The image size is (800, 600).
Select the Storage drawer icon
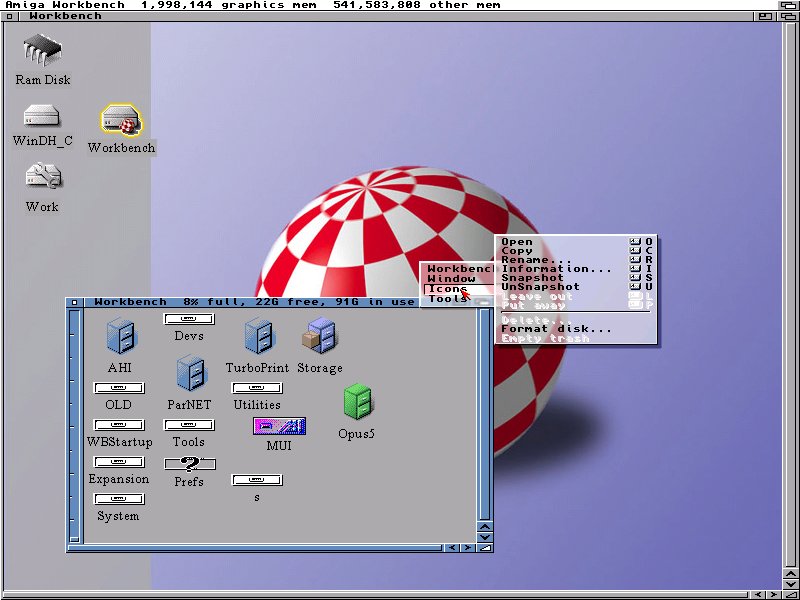(319, 336)
